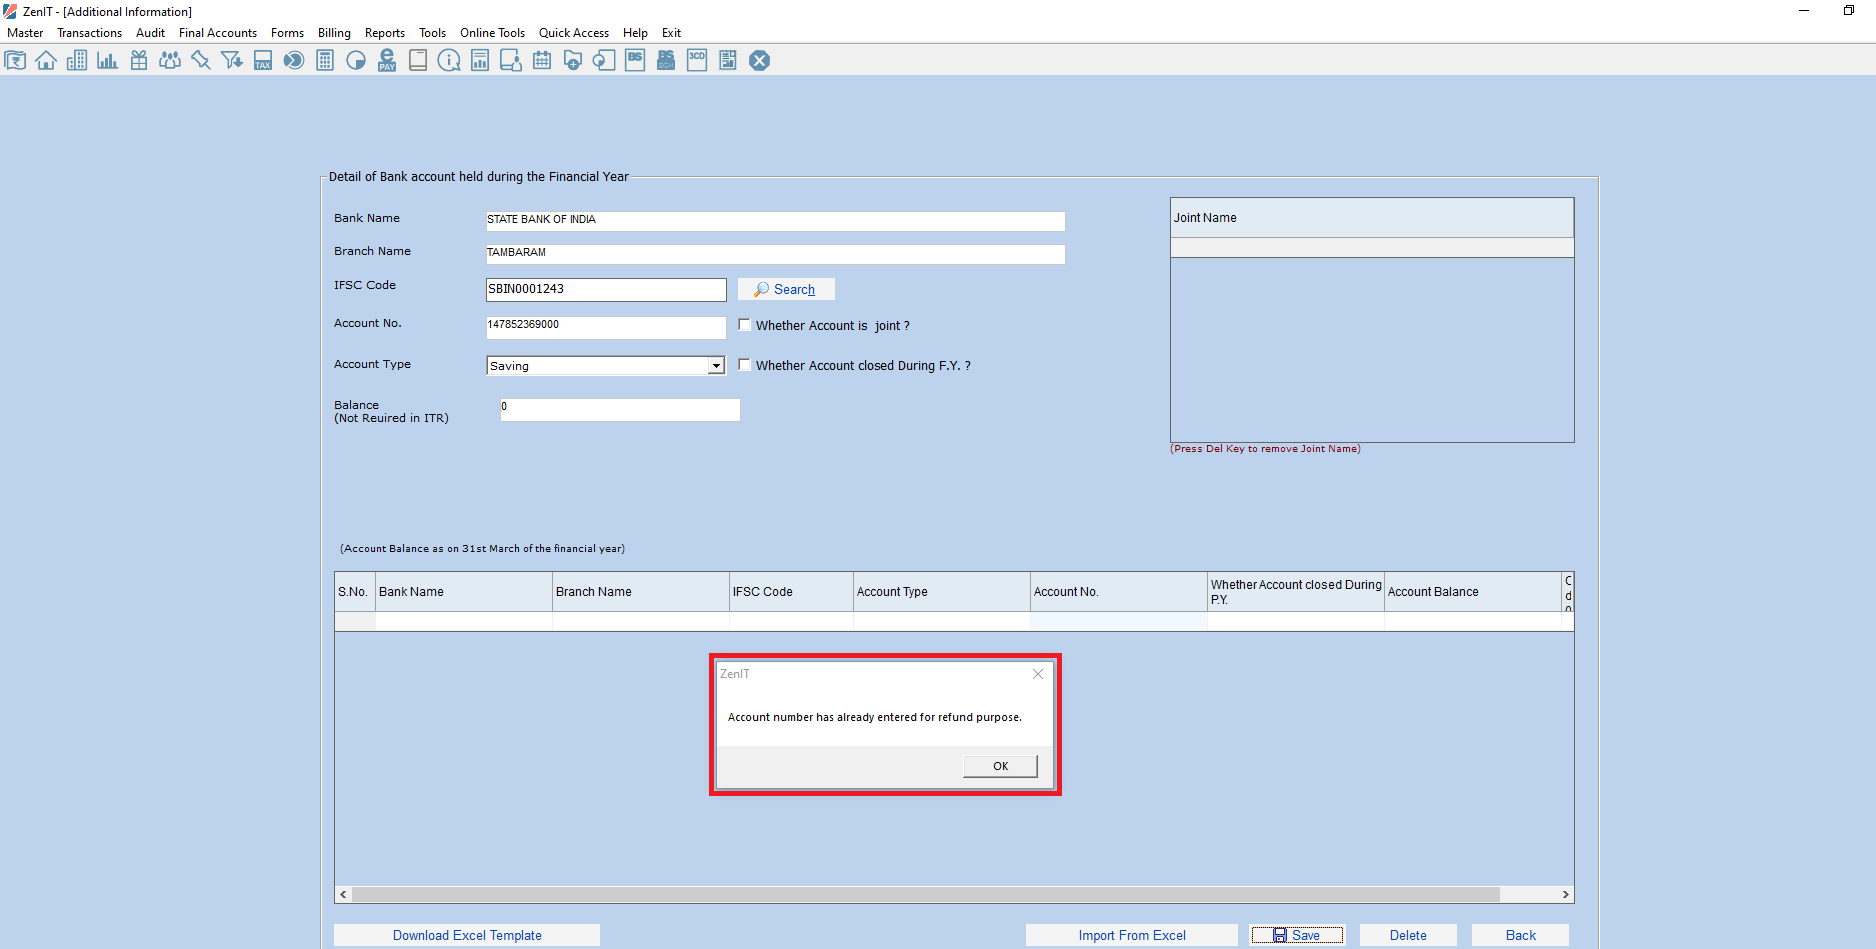The image size is (1876, 949).
Task: Click the rupee money icon in toolbar
Action: click(x=15, y=61)
